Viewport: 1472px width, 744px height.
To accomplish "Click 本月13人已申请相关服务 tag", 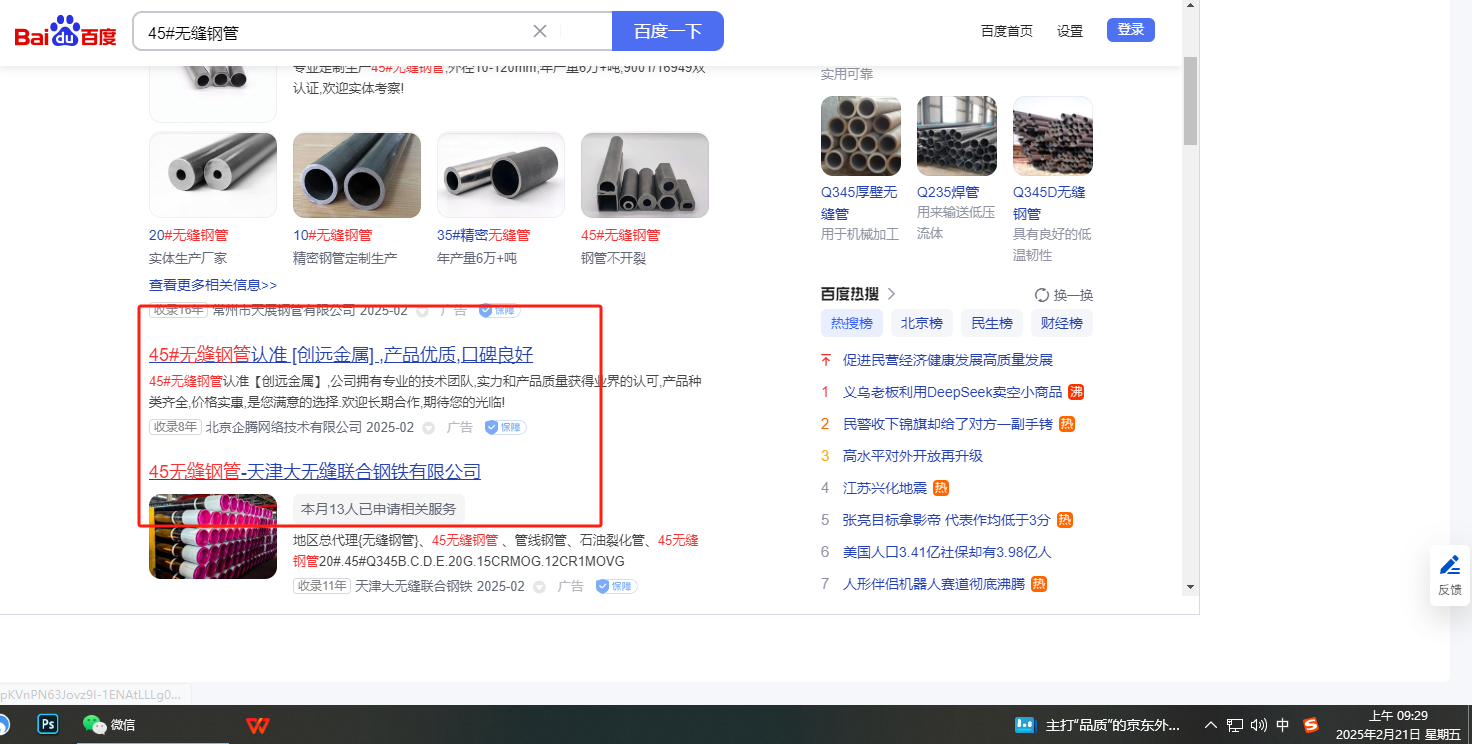I will 379,509.
